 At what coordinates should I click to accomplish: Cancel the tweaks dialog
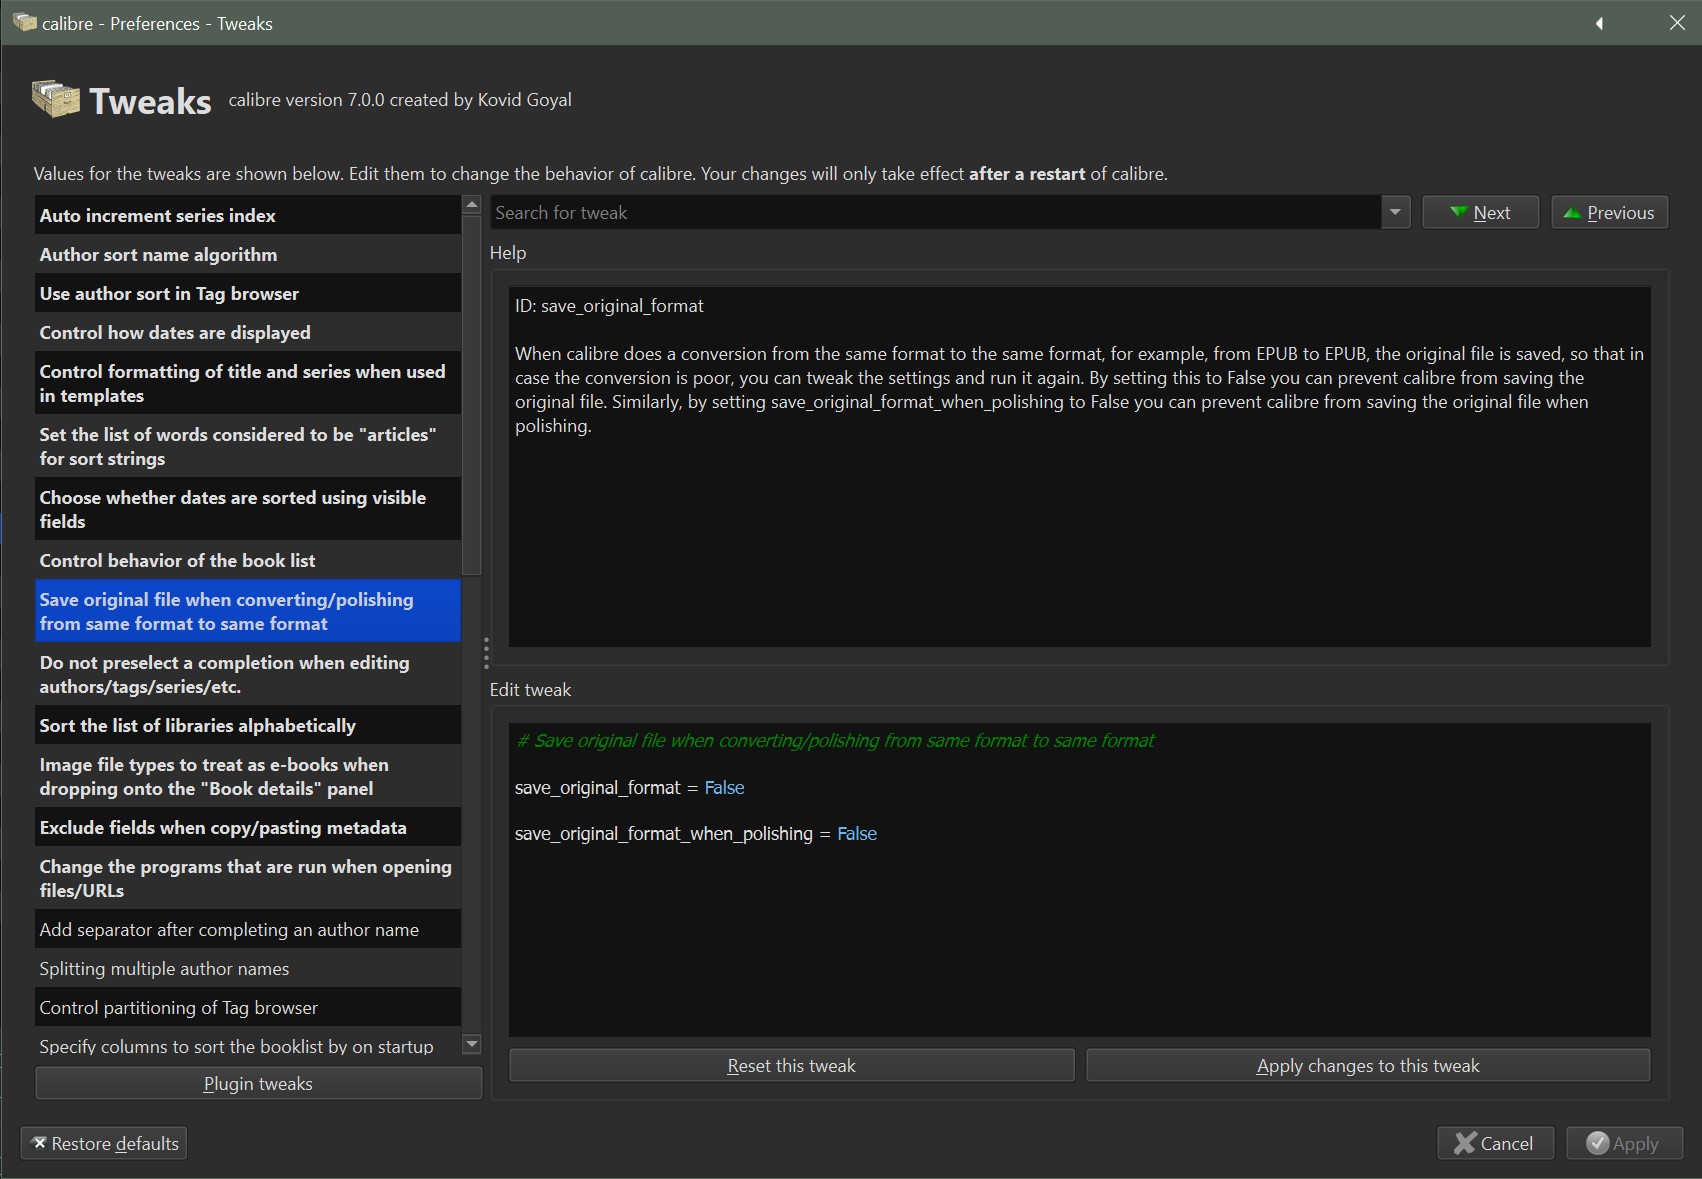point(1495,1143)
